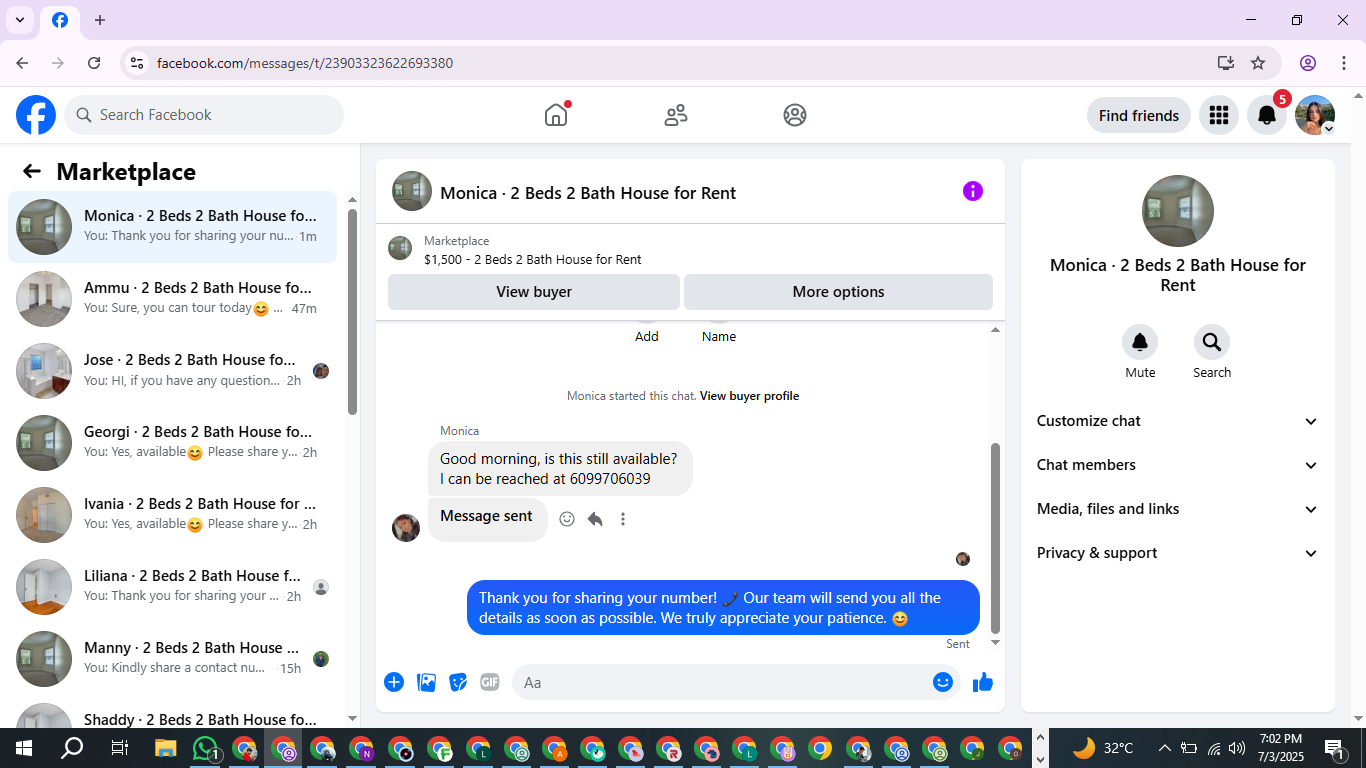
Task: Open Monica conversation in list
Action: pyautogui.click(x=172, y=227)
